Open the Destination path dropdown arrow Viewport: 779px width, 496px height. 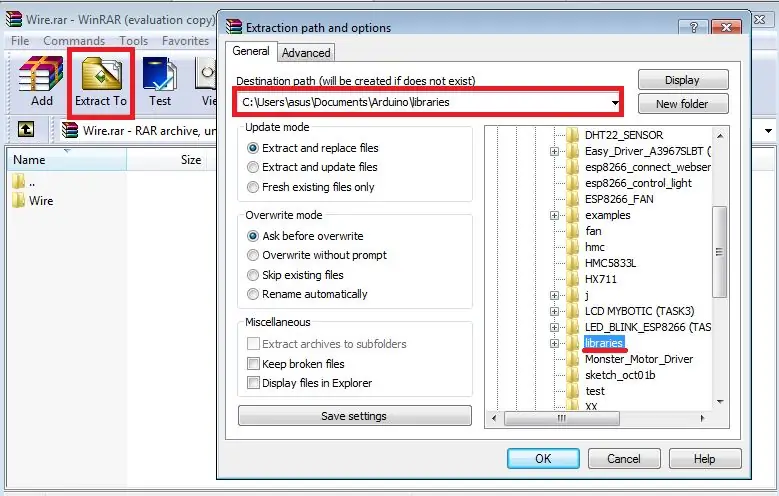[x=615, y=102]
